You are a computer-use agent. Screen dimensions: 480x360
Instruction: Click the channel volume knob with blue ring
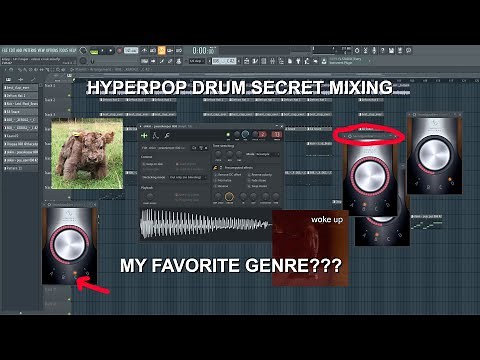(245, 134)
